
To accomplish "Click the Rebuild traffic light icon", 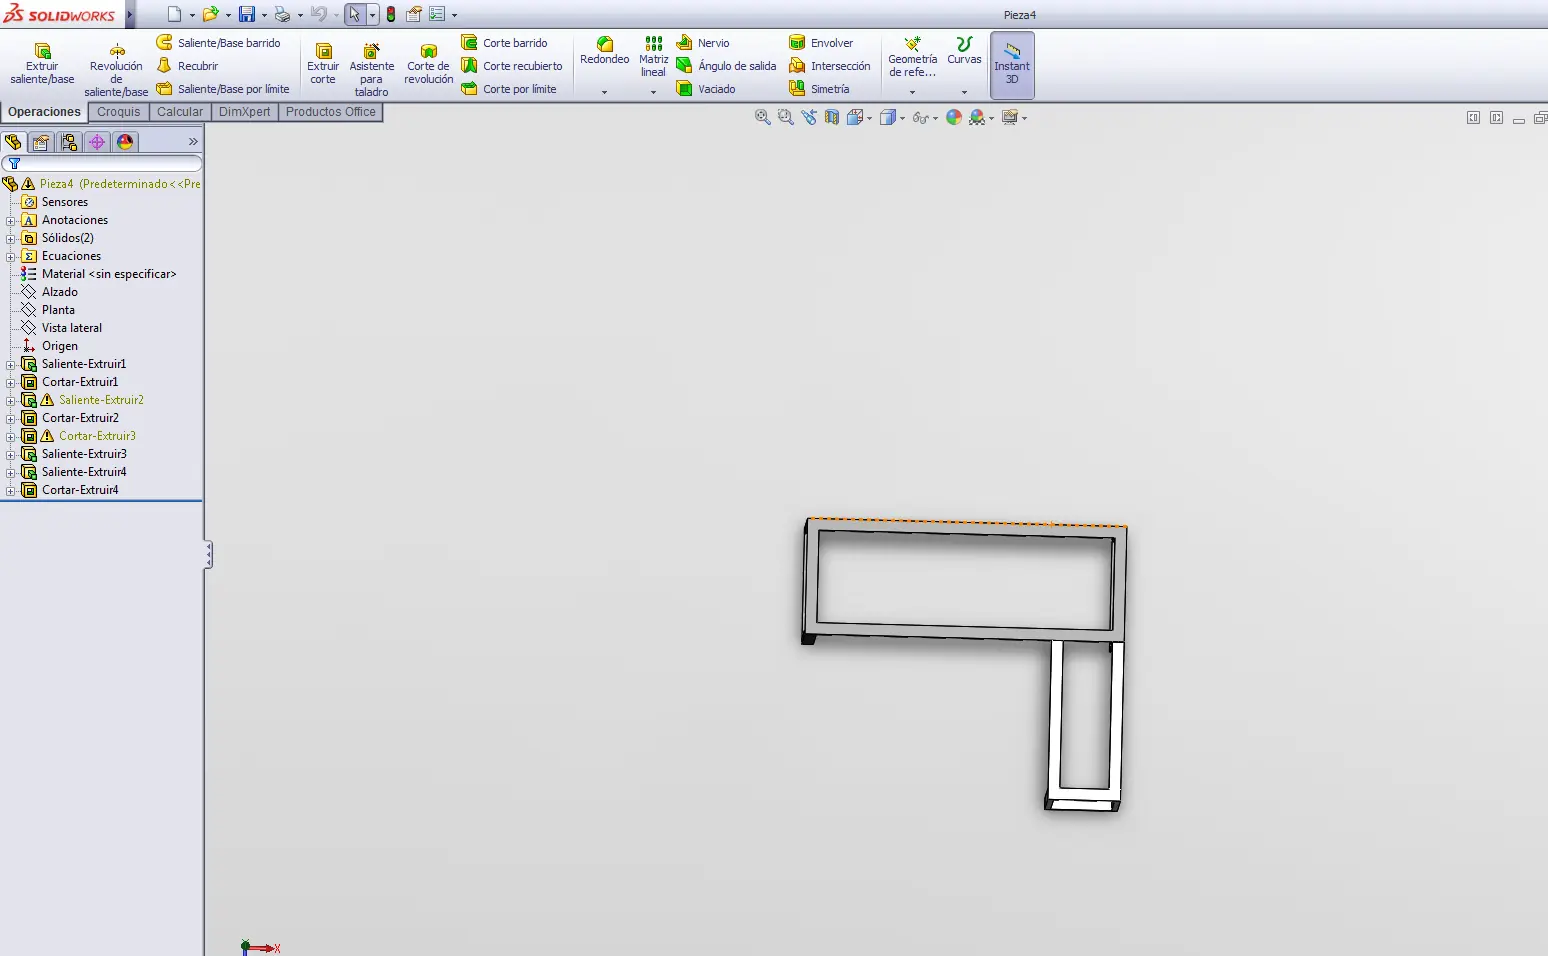I will (391, 14).
